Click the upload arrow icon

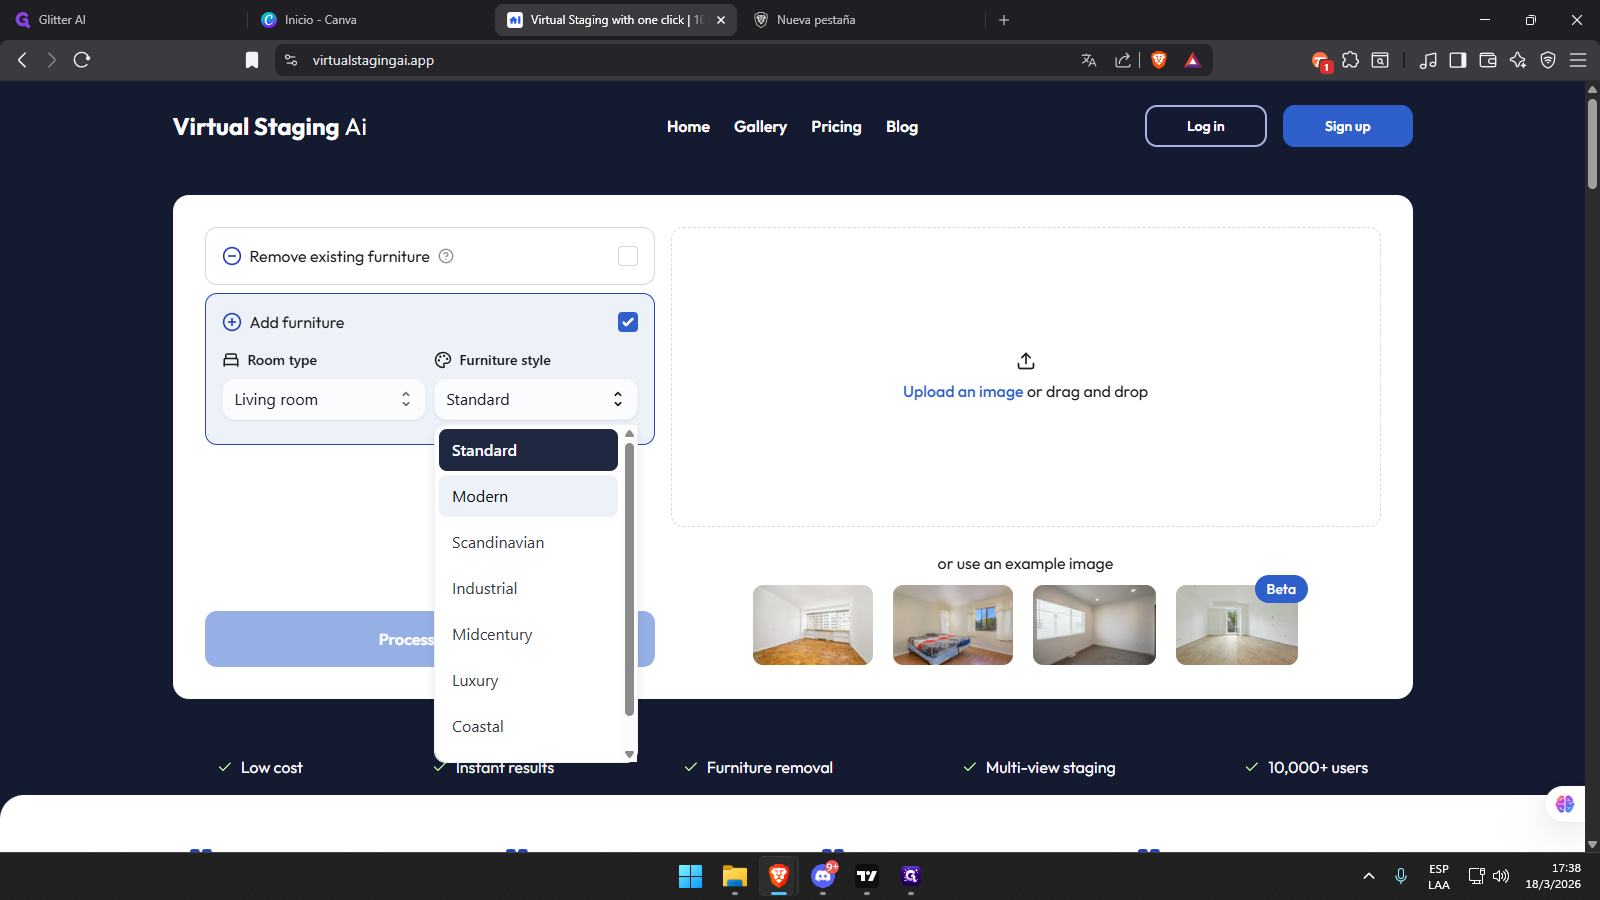click(1025, 361)
